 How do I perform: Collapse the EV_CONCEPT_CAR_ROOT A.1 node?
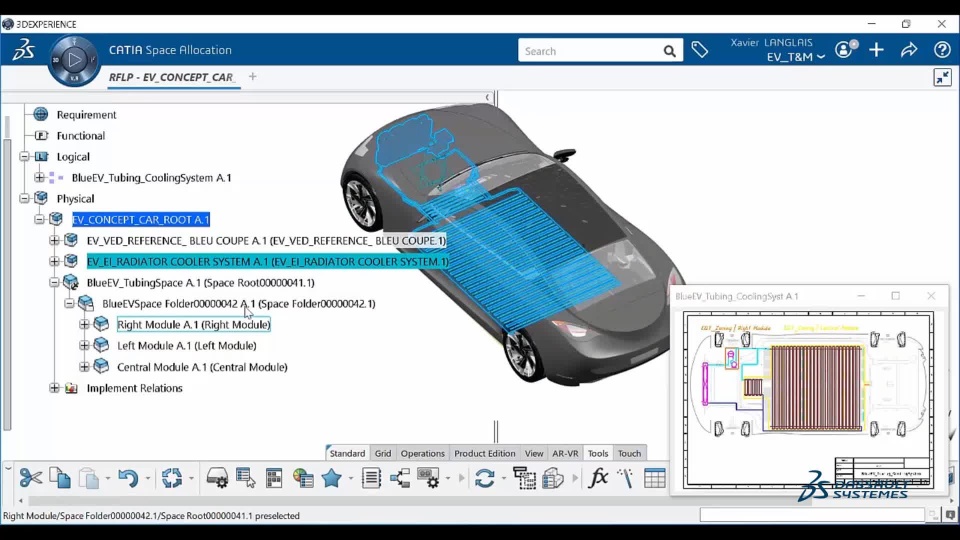40,219
